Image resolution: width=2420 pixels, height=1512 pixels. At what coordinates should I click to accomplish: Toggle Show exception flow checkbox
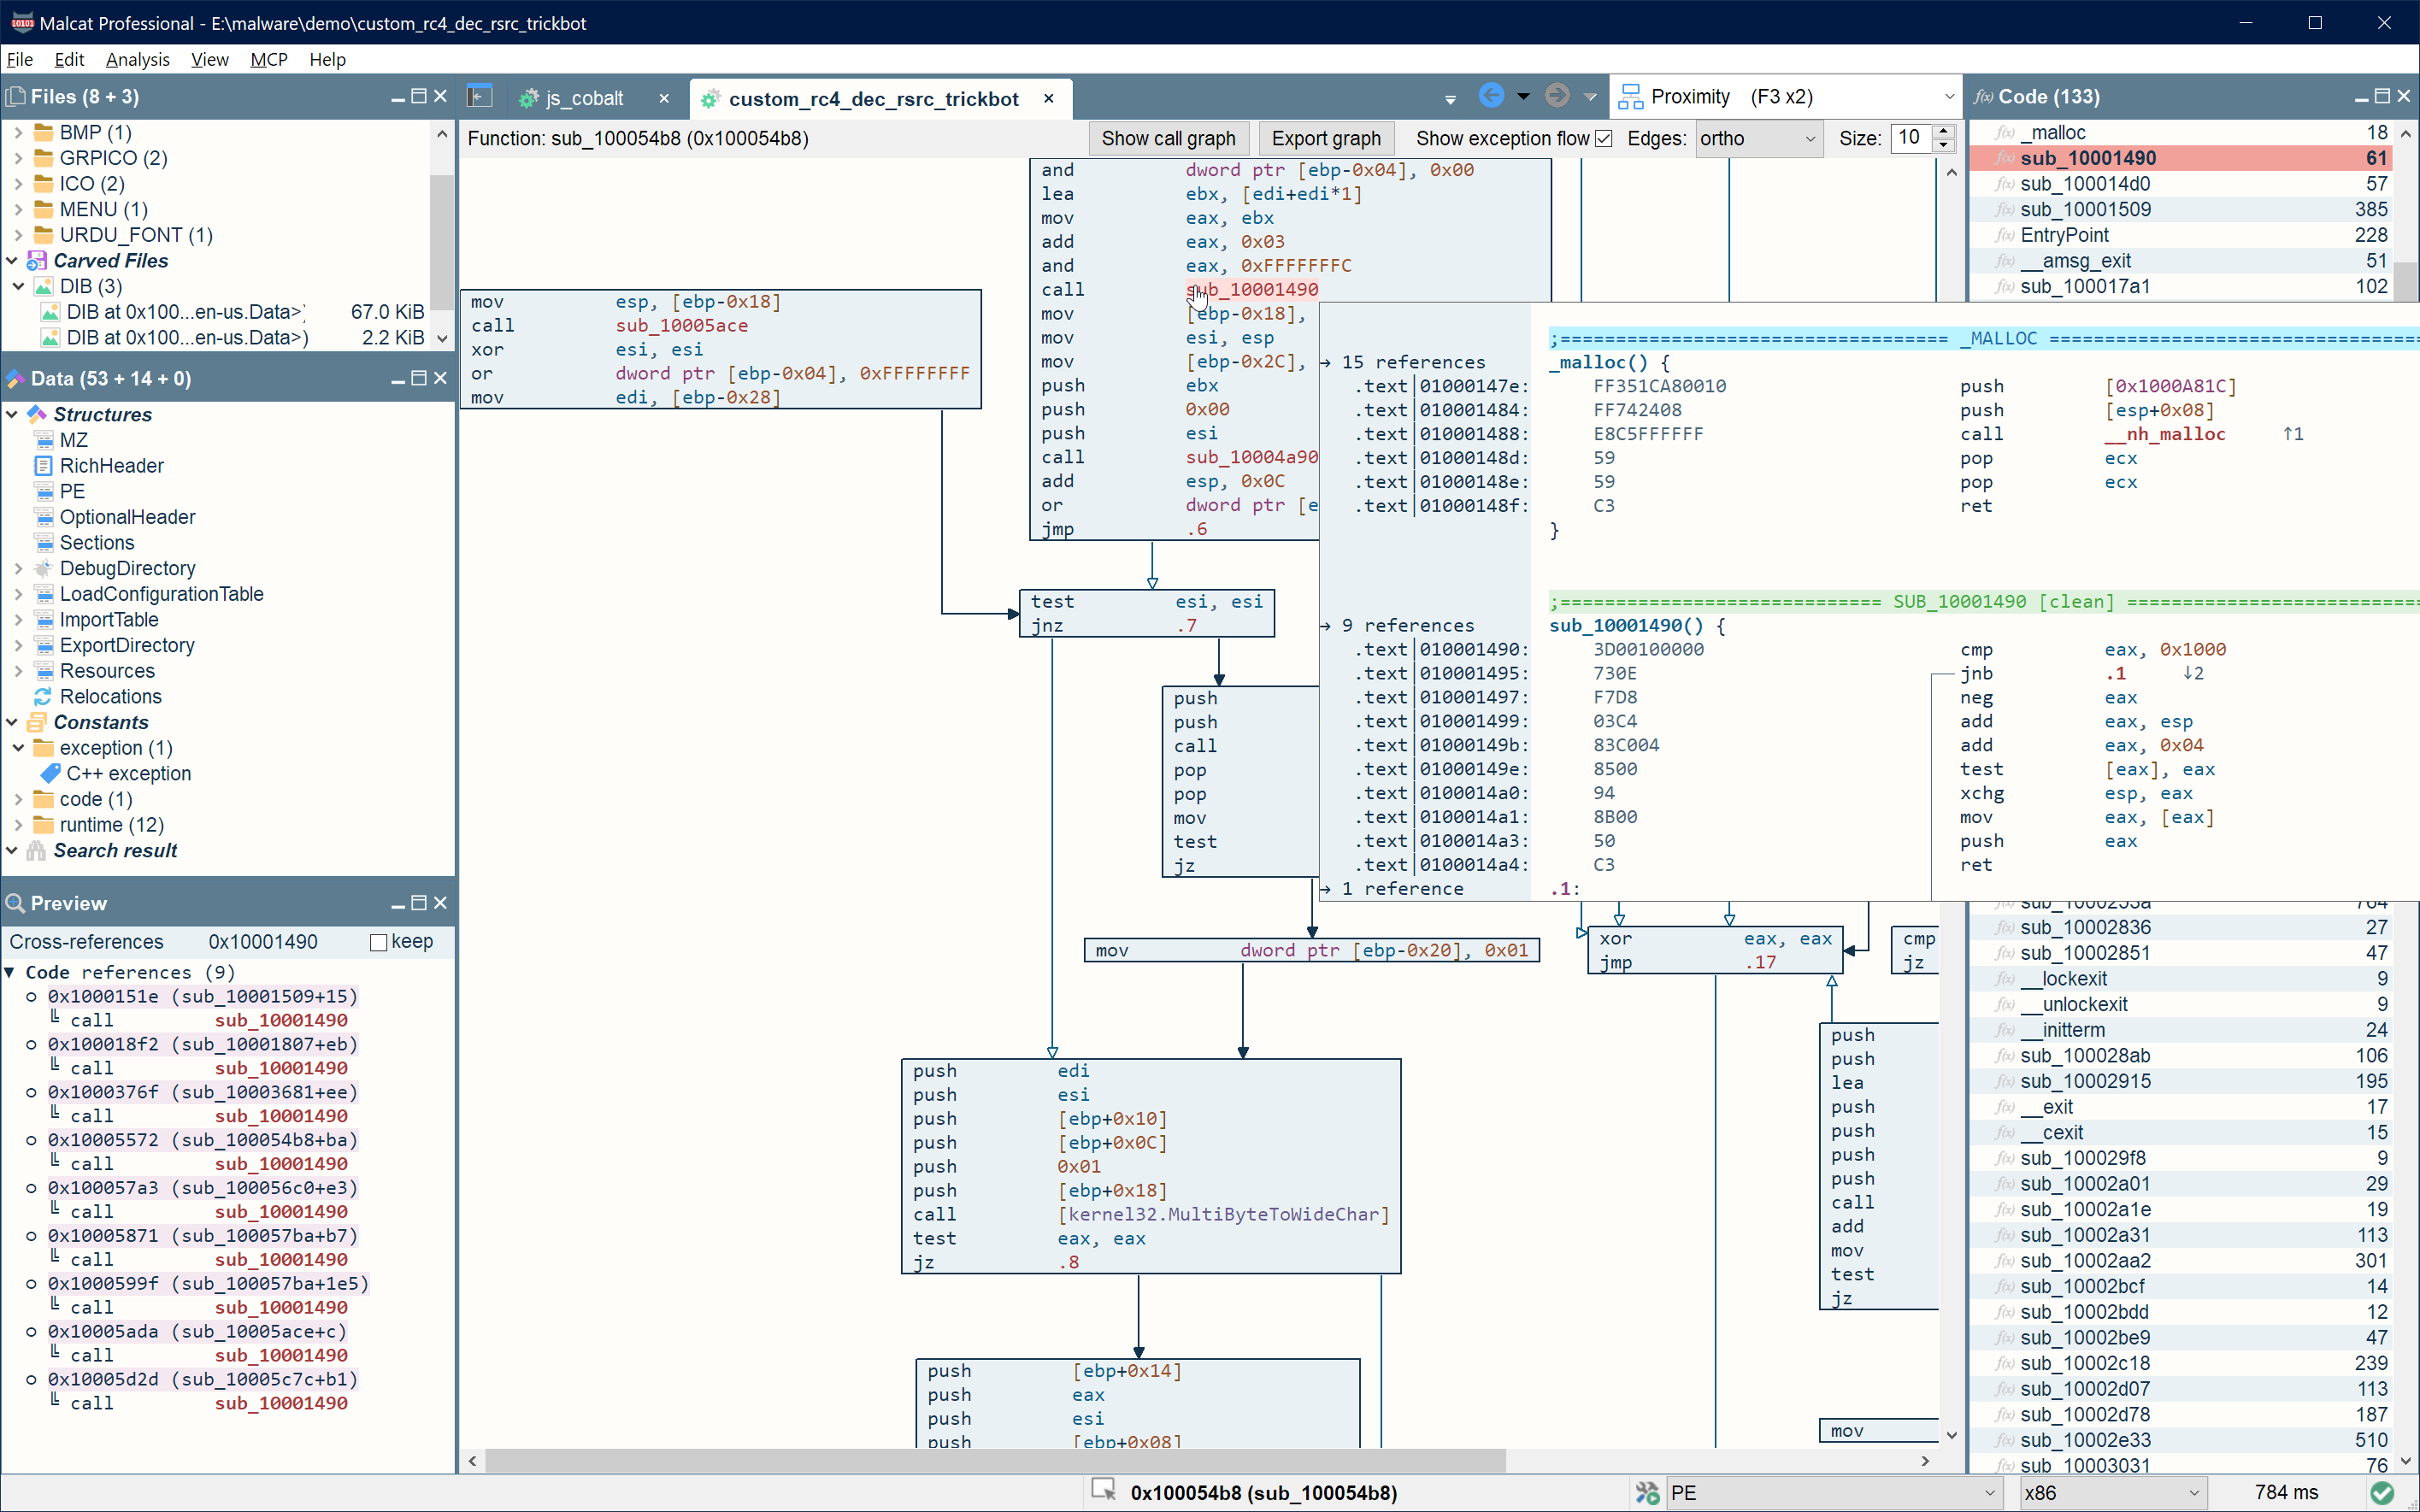point(1603,139)
